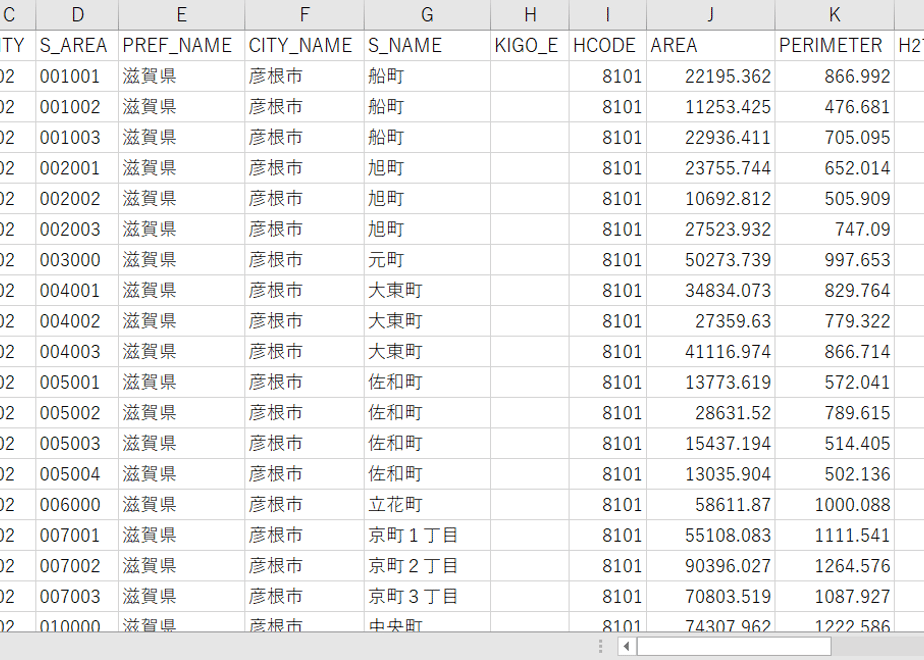Select column I header
The height and width of the screenshot is (660, 924).
tap(608, 15)
